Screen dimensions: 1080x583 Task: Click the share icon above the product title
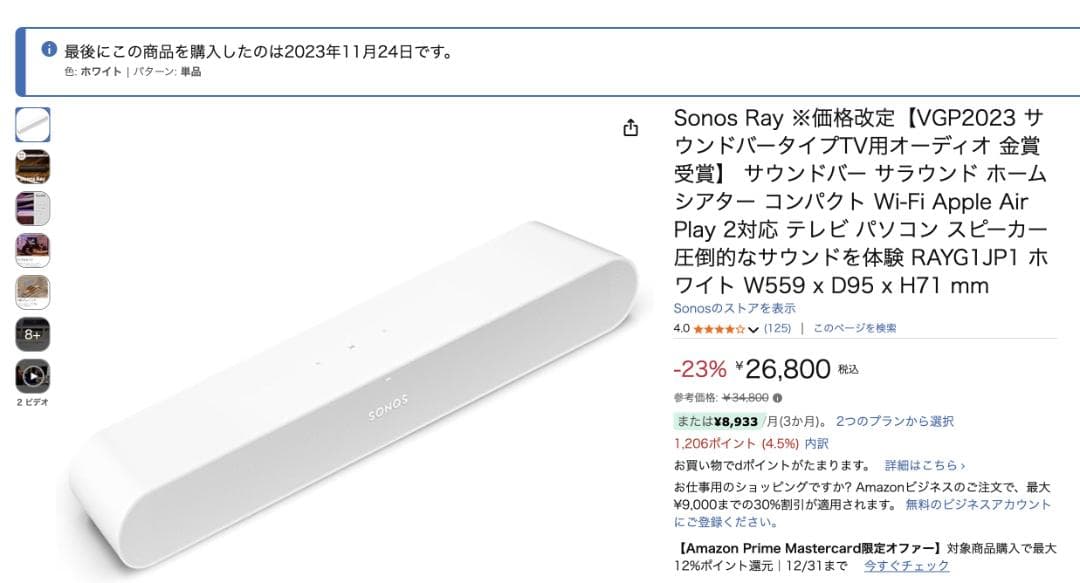630,128
